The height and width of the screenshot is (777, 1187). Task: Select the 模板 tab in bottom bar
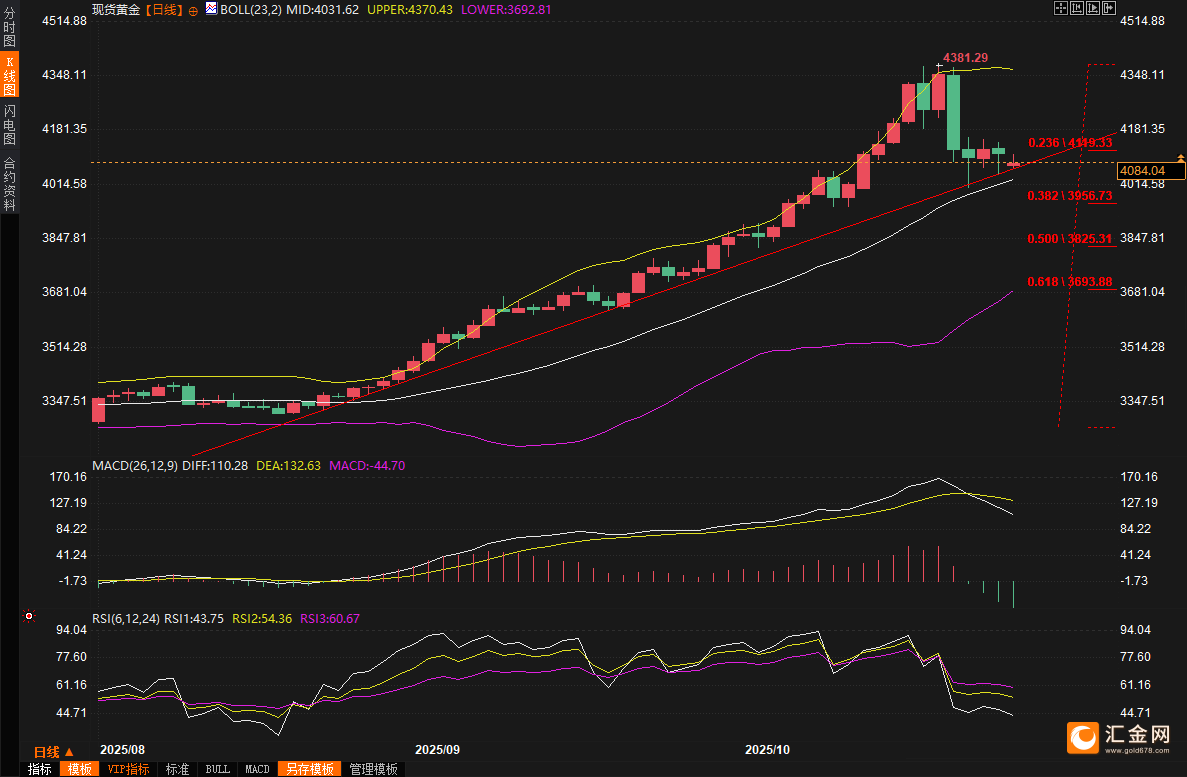tap(79, 769)
